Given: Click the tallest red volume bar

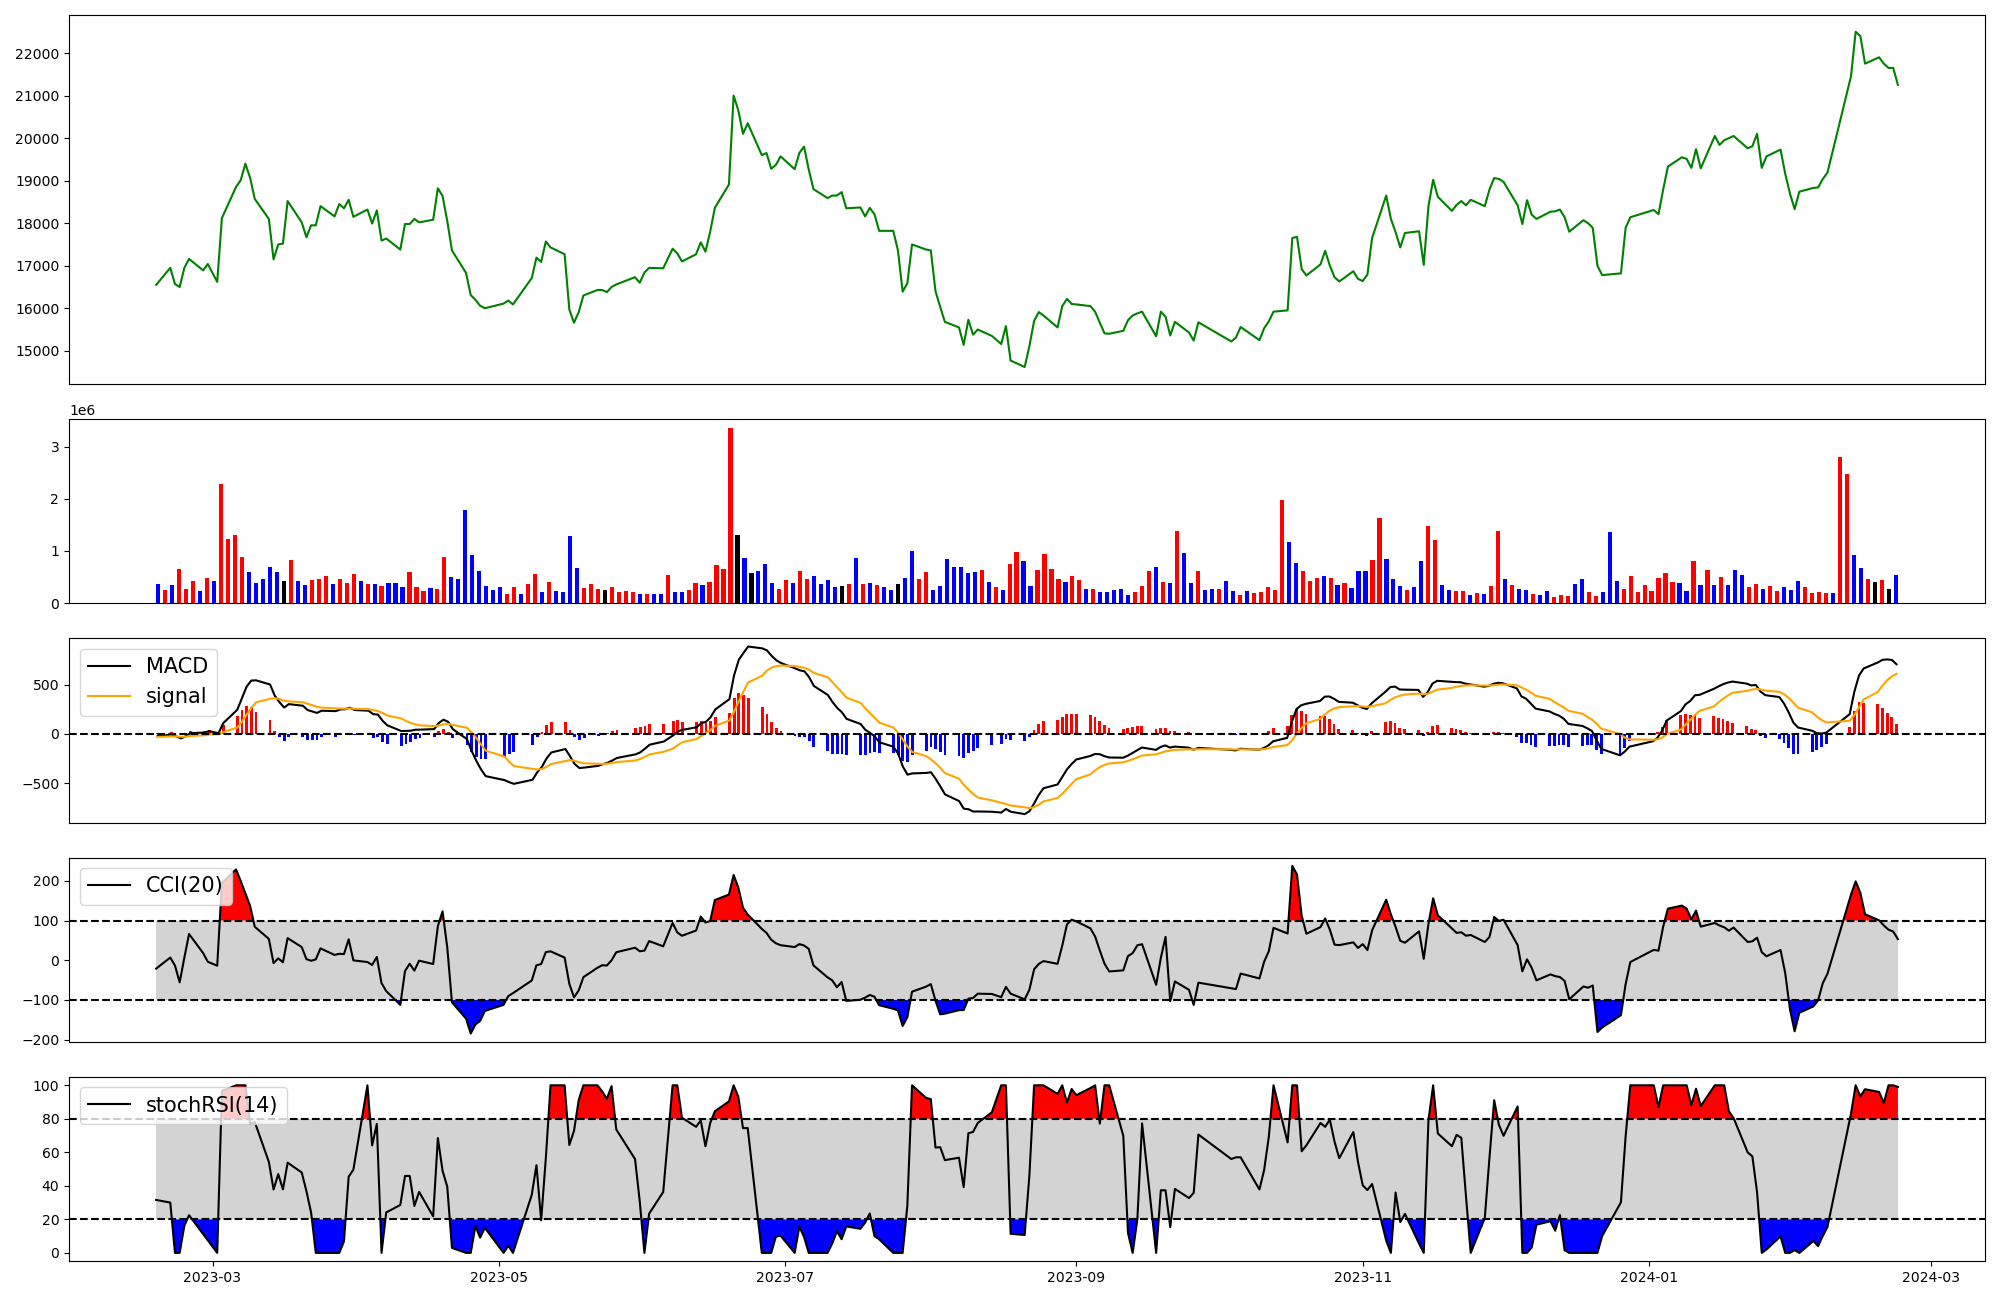Looking at the screenshot, I should pos(730,515).
